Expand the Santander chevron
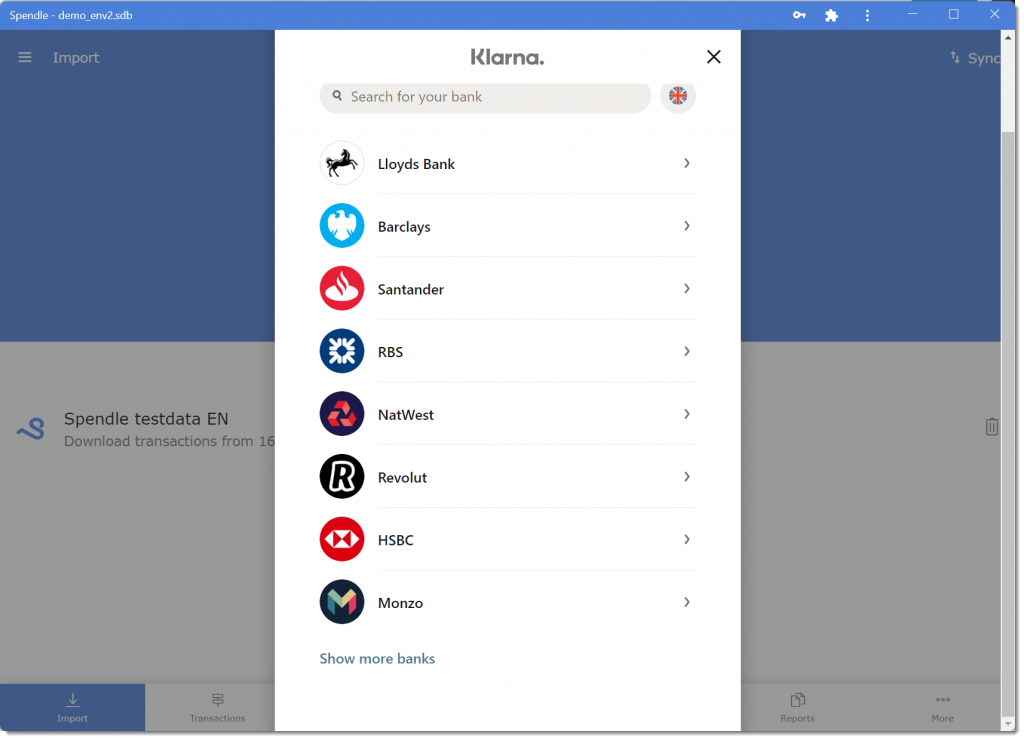1024x740 pixels. pos(686,289)
